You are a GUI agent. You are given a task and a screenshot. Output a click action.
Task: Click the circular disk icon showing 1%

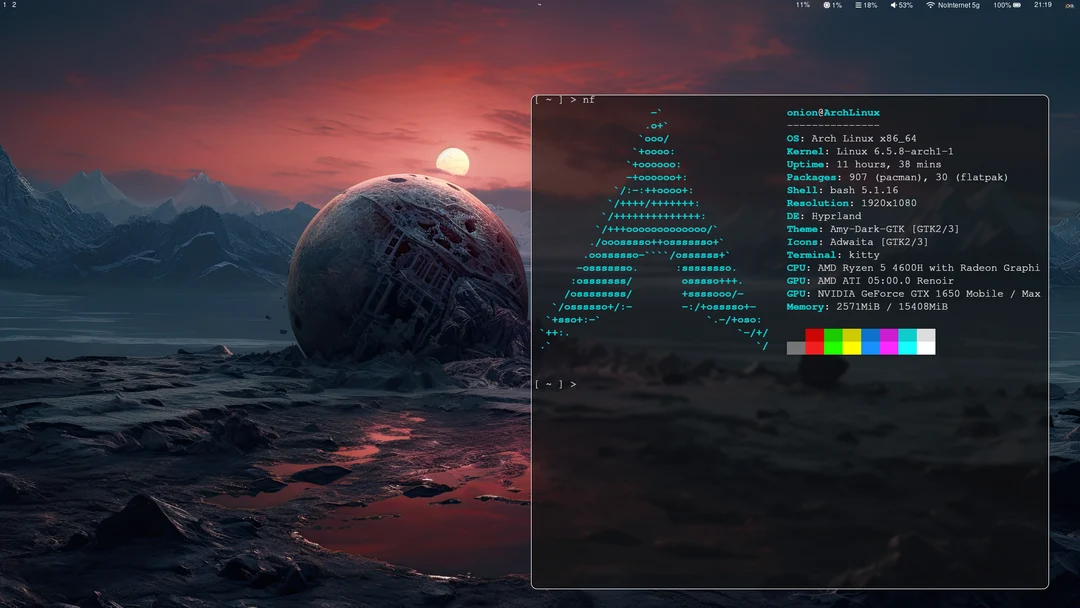click(826, 5)
